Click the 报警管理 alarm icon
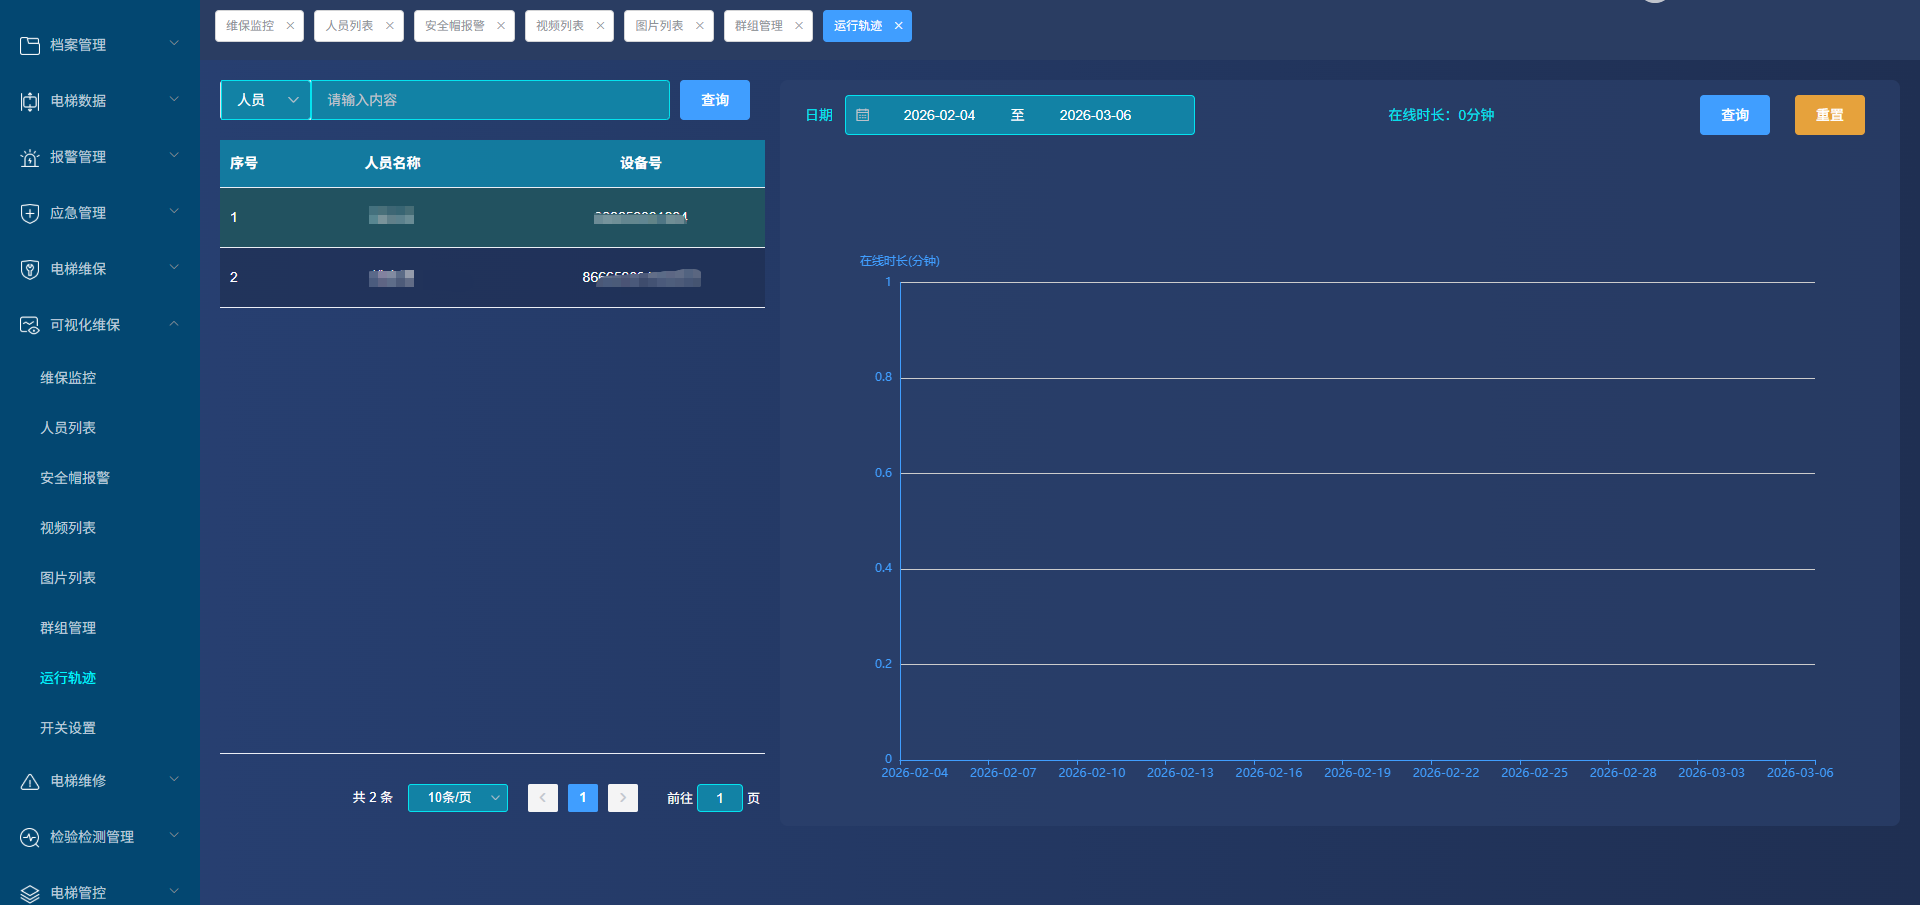The width and height of the screenshot is (1920, 905). (x=30, y=157)
